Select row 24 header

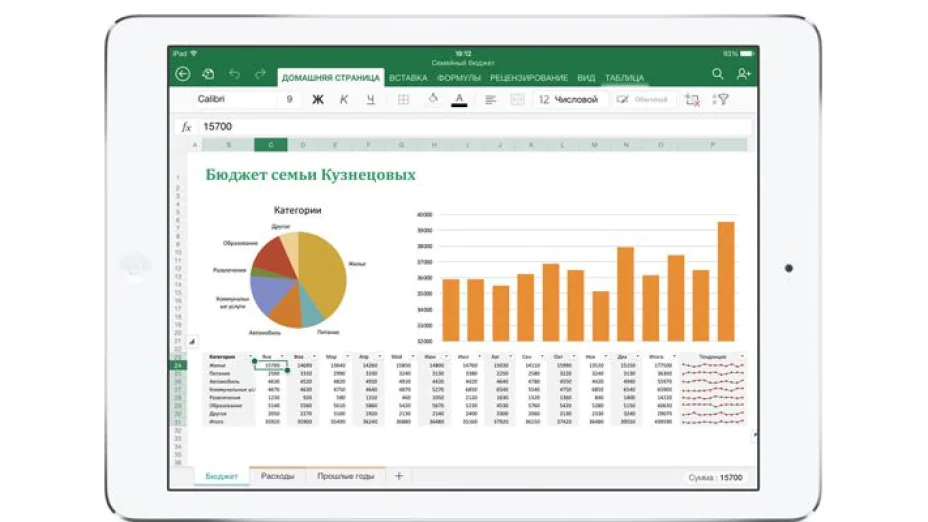[178, 366]
